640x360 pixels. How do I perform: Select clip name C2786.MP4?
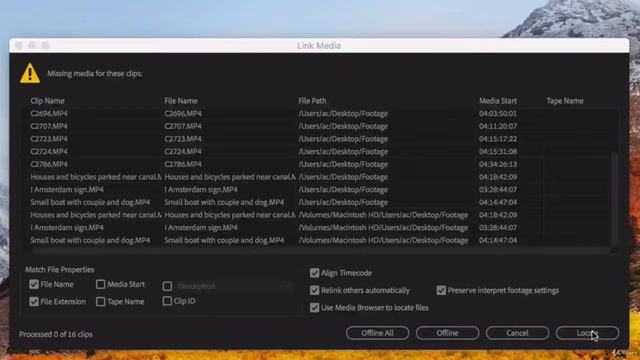tap(49, 164)
